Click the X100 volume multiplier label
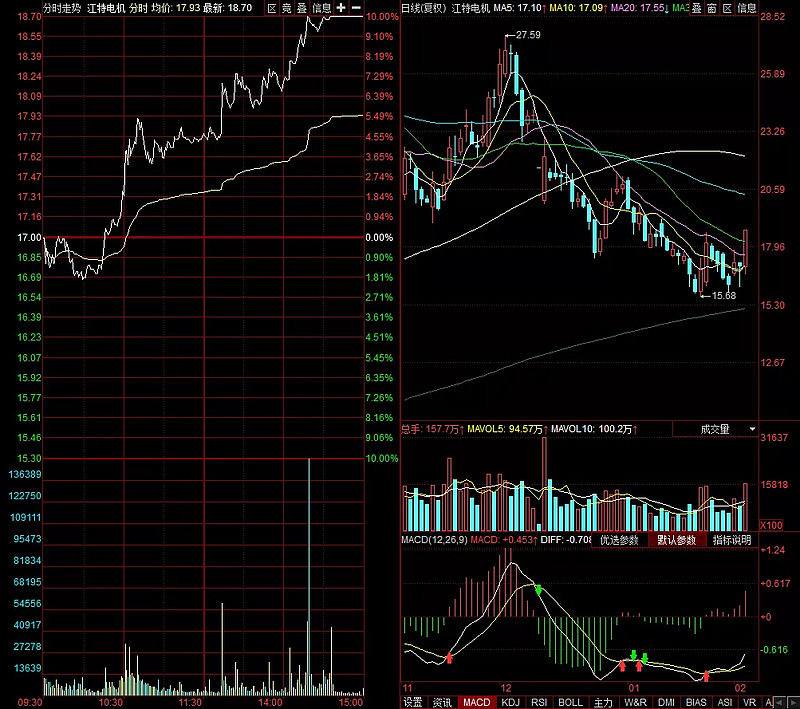Viewport: 800px width, 709px height. (x=771, y=525)
